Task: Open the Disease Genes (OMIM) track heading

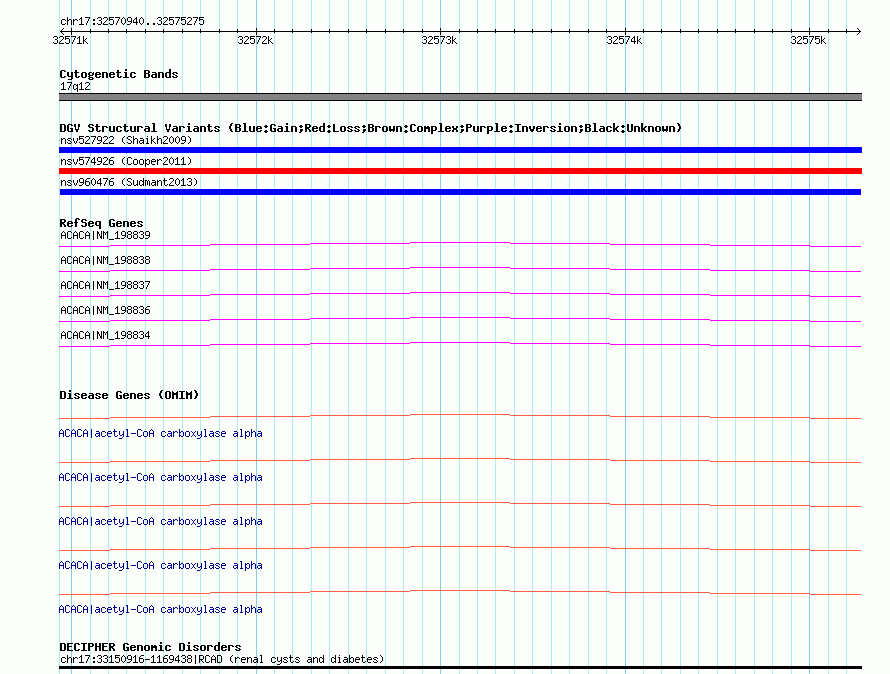Action: [129, 395]
